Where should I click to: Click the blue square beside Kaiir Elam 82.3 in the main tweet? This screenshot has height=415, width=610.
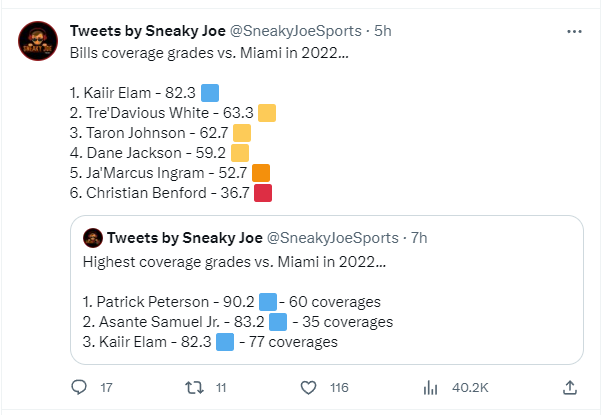(x=210, y=93)
